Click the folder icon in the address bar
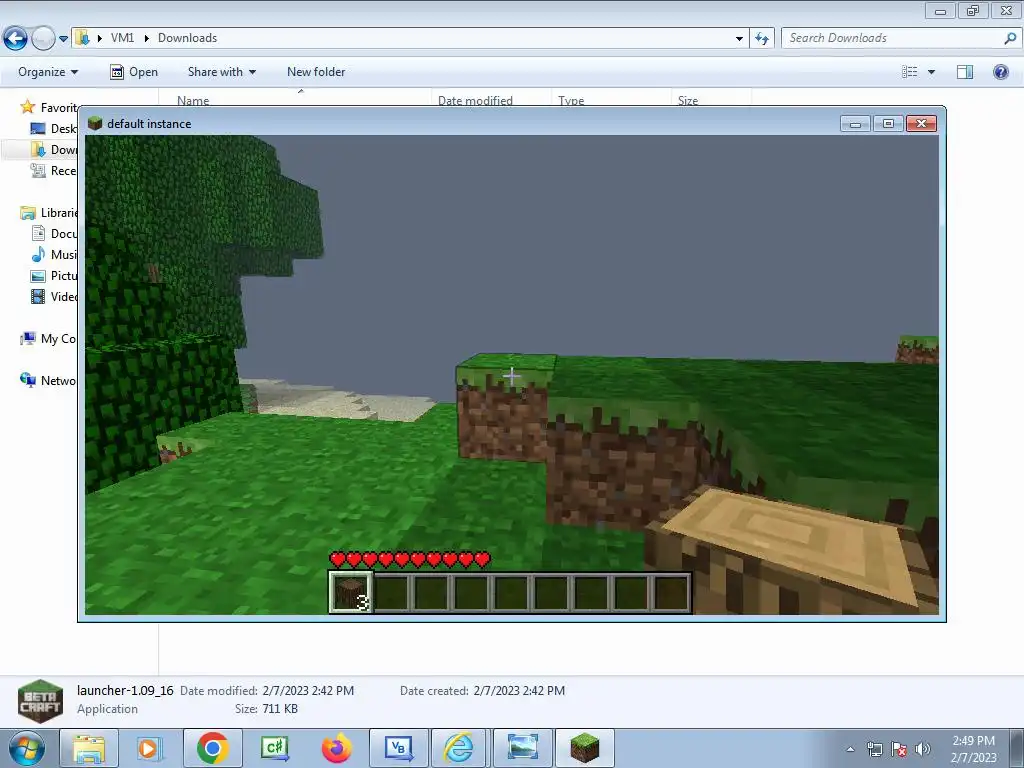The width and height of the screenshot is (1024, 768). pyautogui.click(x=82, y=38)
